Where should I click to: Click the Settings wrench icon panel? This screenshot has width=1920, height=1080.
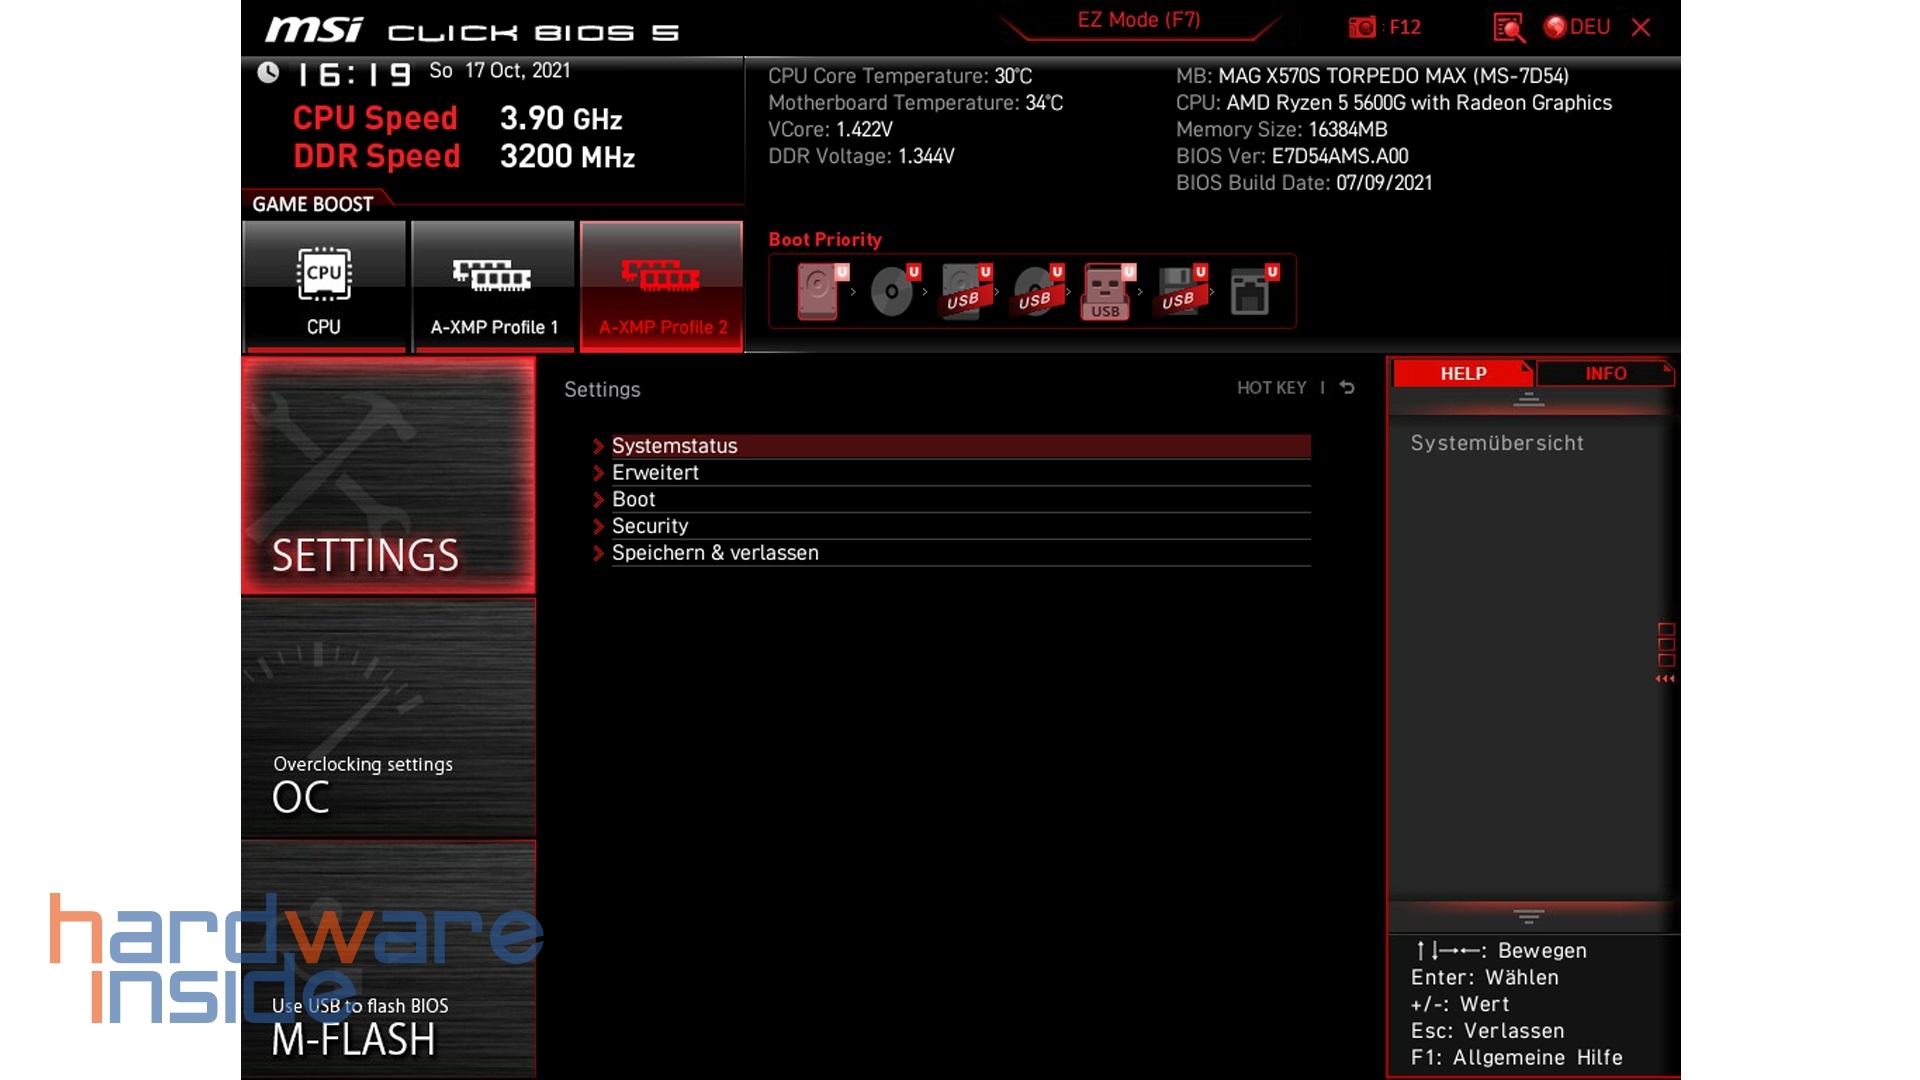(x=388, y=477)
